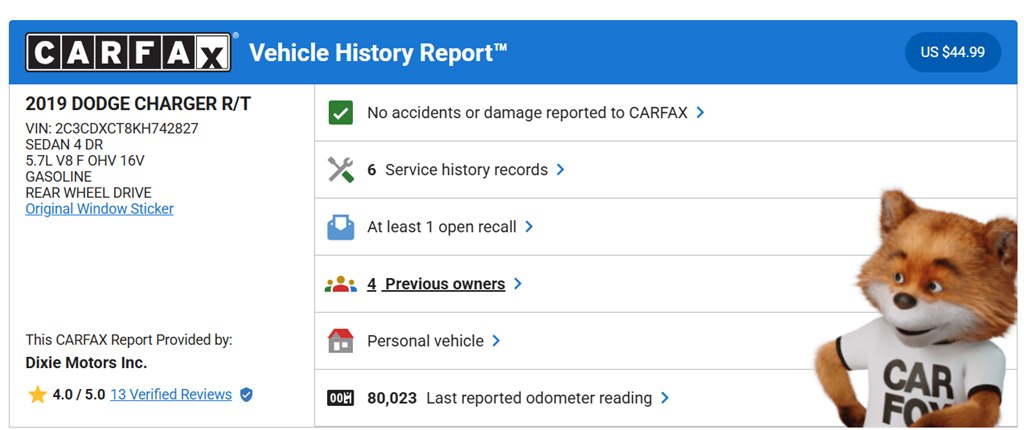Click the personal vehicle house icon

click(x=340, y=341)
